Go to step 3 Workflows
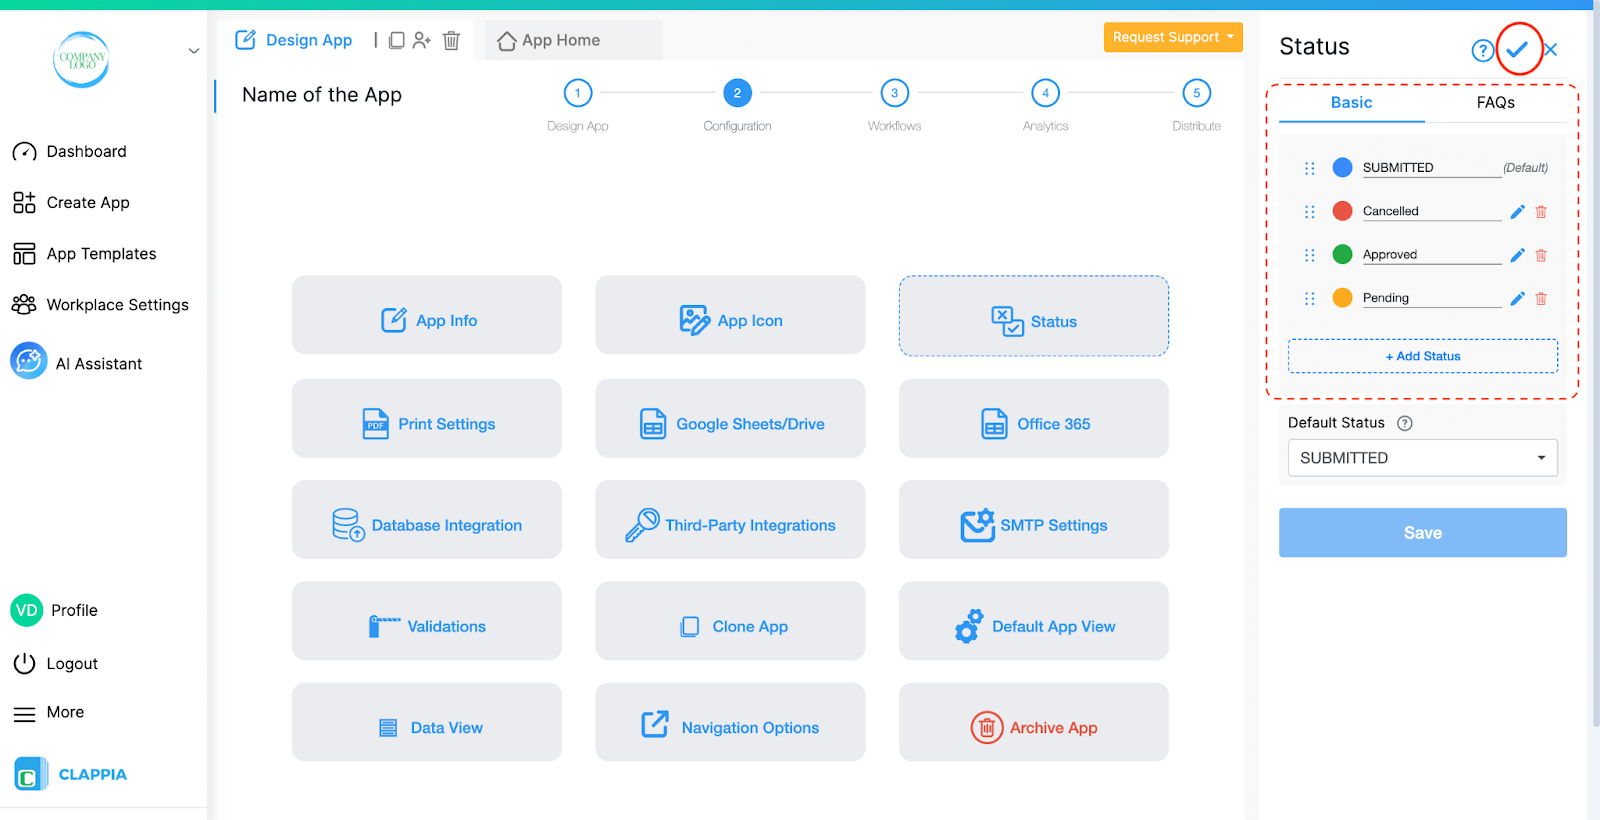The width and height of the screenshot is (1600, 820). [x=894, y=93]
